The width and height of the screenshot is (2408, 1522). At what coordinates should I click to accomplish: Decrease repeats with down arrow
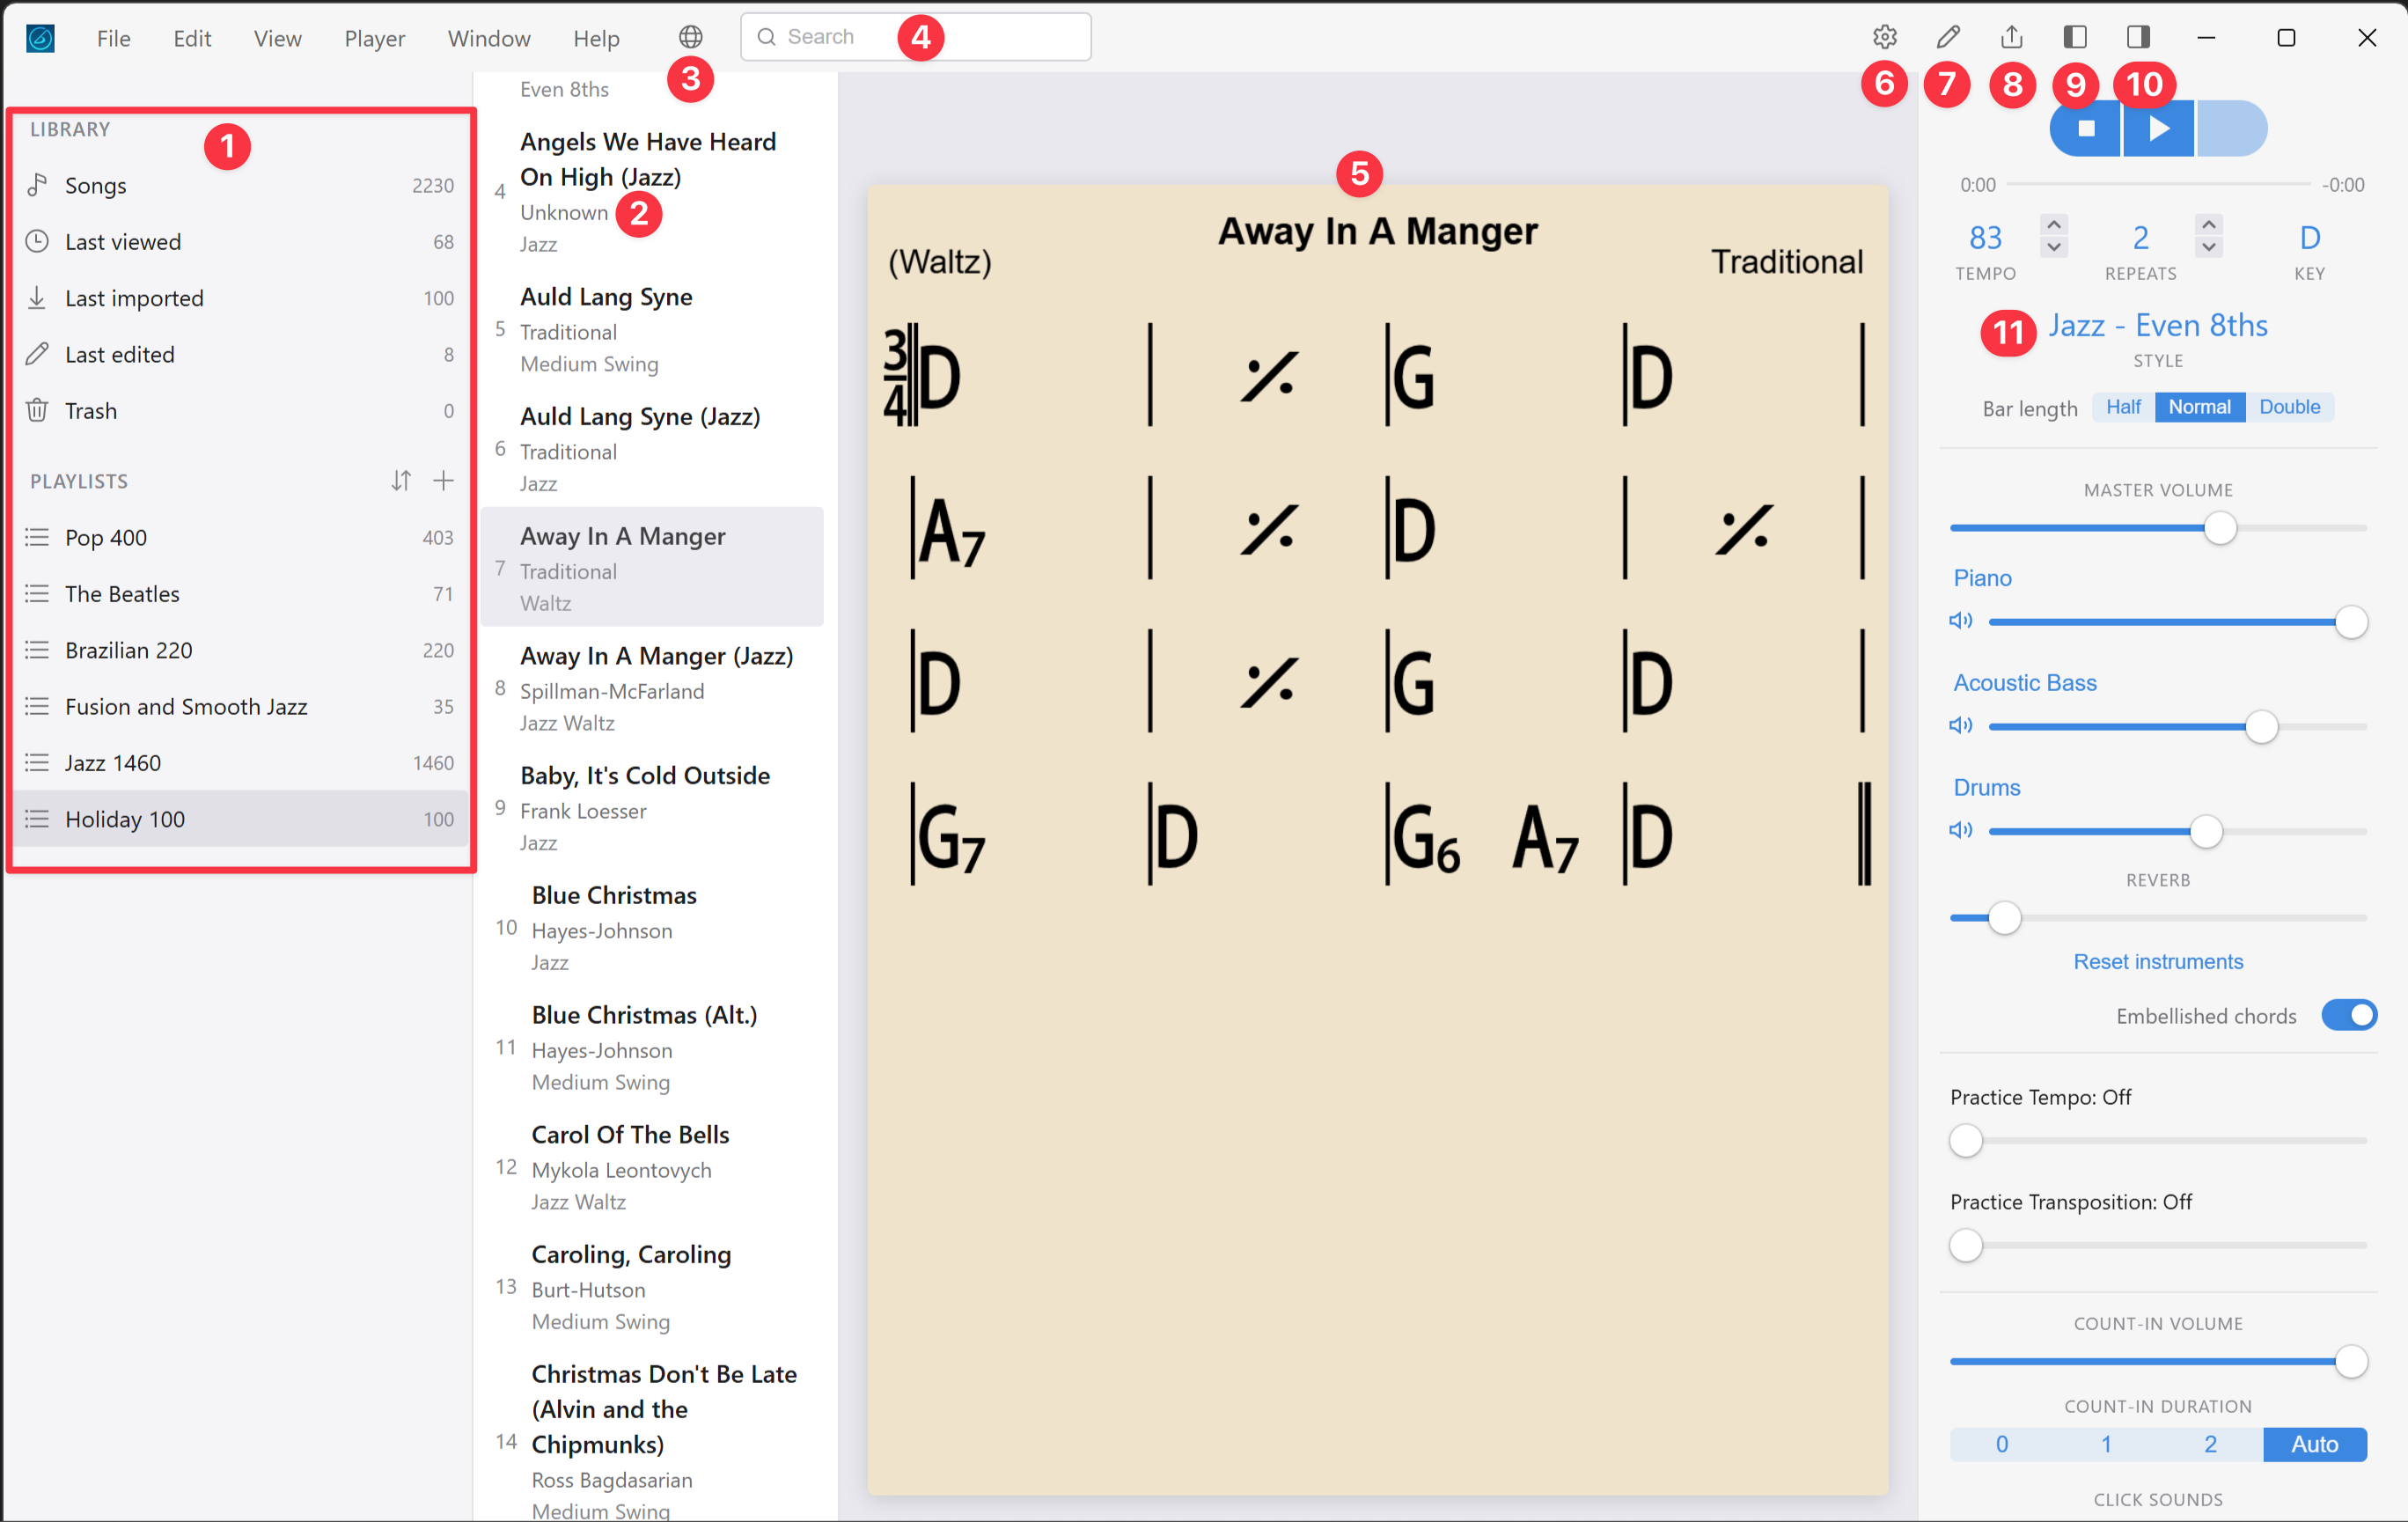2209,247
